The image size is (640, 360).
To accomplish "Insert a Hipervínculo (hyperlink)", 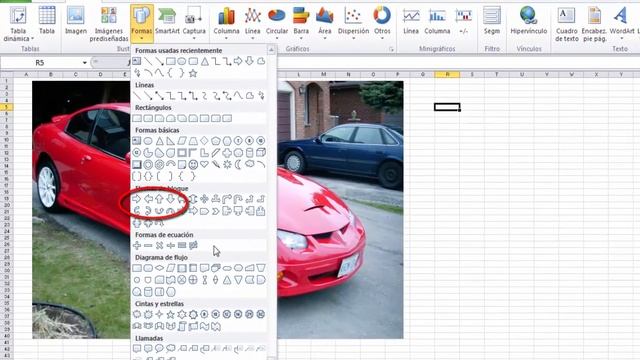I will click(529, 20).
